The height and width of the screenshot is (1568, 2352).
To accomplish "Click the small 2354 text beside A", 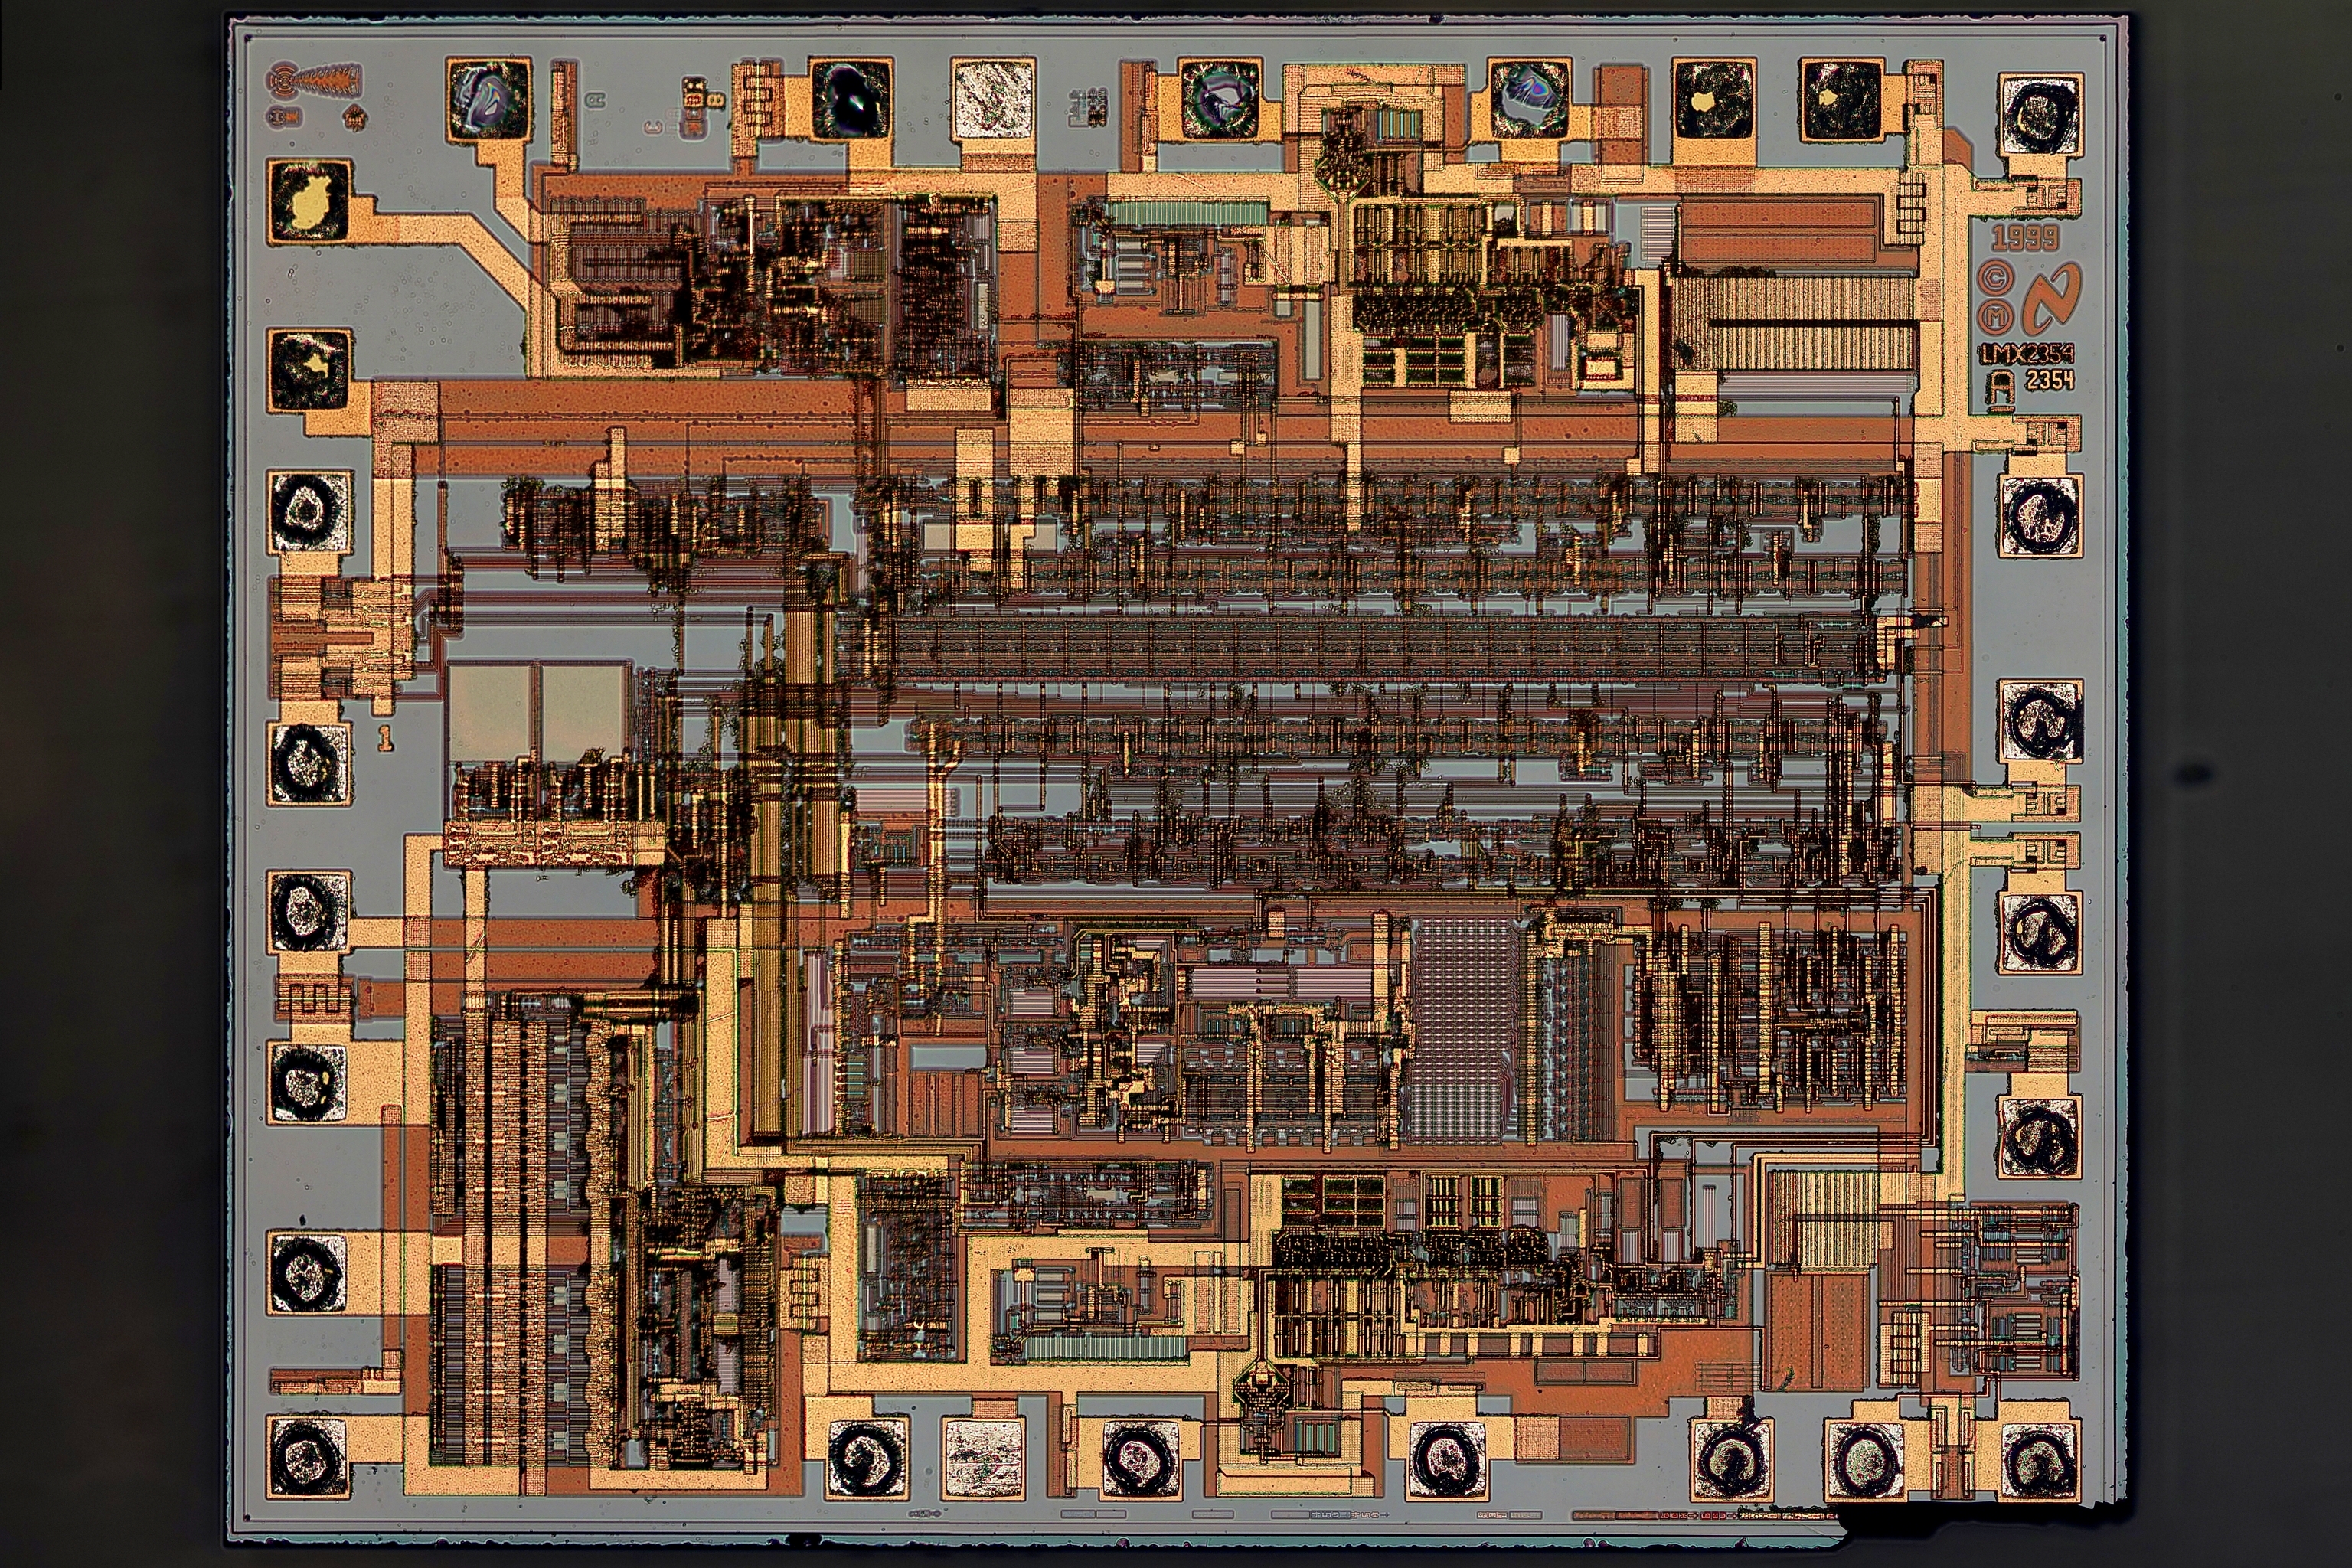I will pos(2049,379).
